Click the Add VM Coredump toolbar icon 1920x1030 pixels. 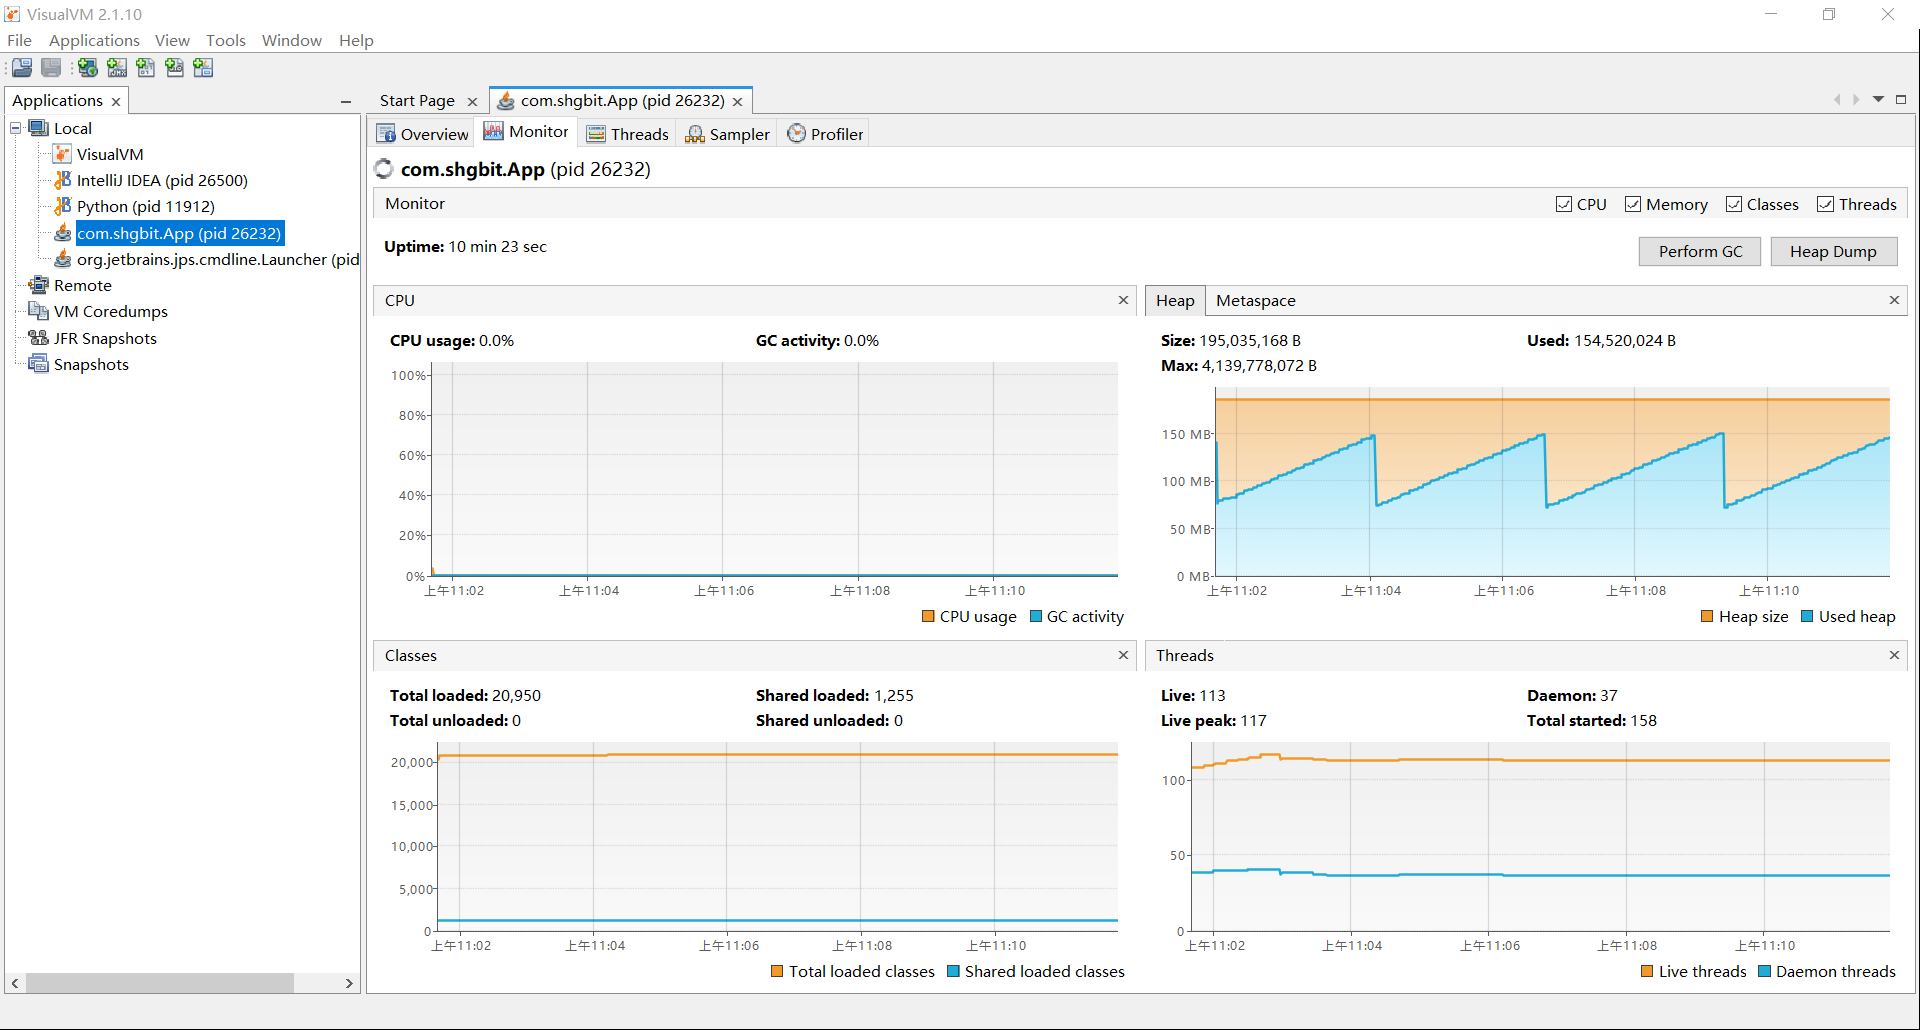coord(146,68)
